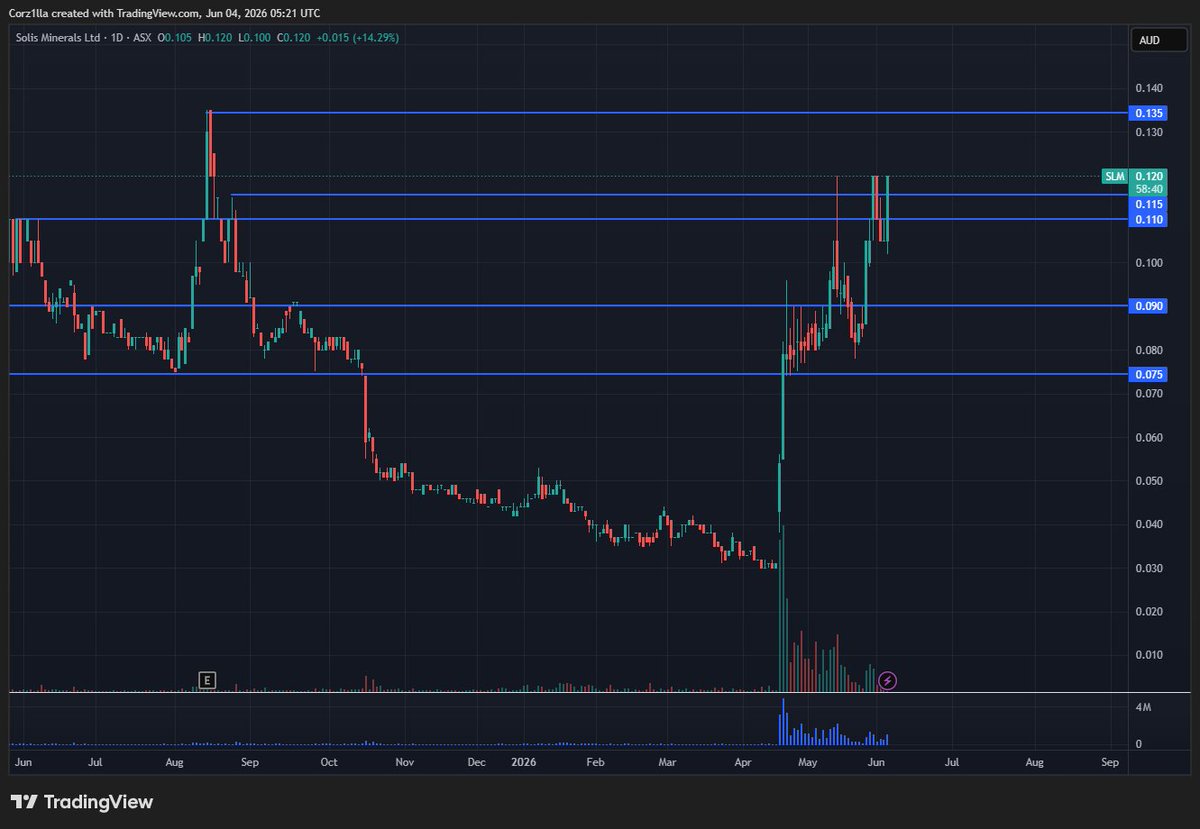
Task: Click the Oct time axis label
Action: tap(328, 762)
